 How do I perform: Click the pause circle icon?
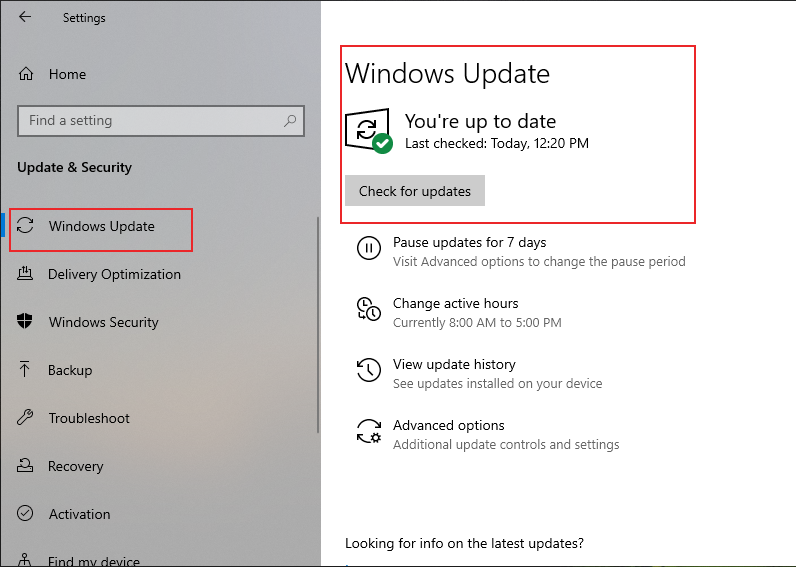pos(369,248)
